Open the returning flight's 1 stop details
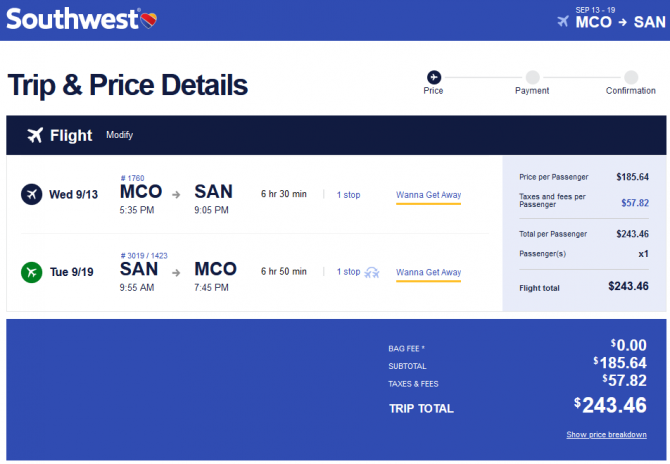 [348, 272]
